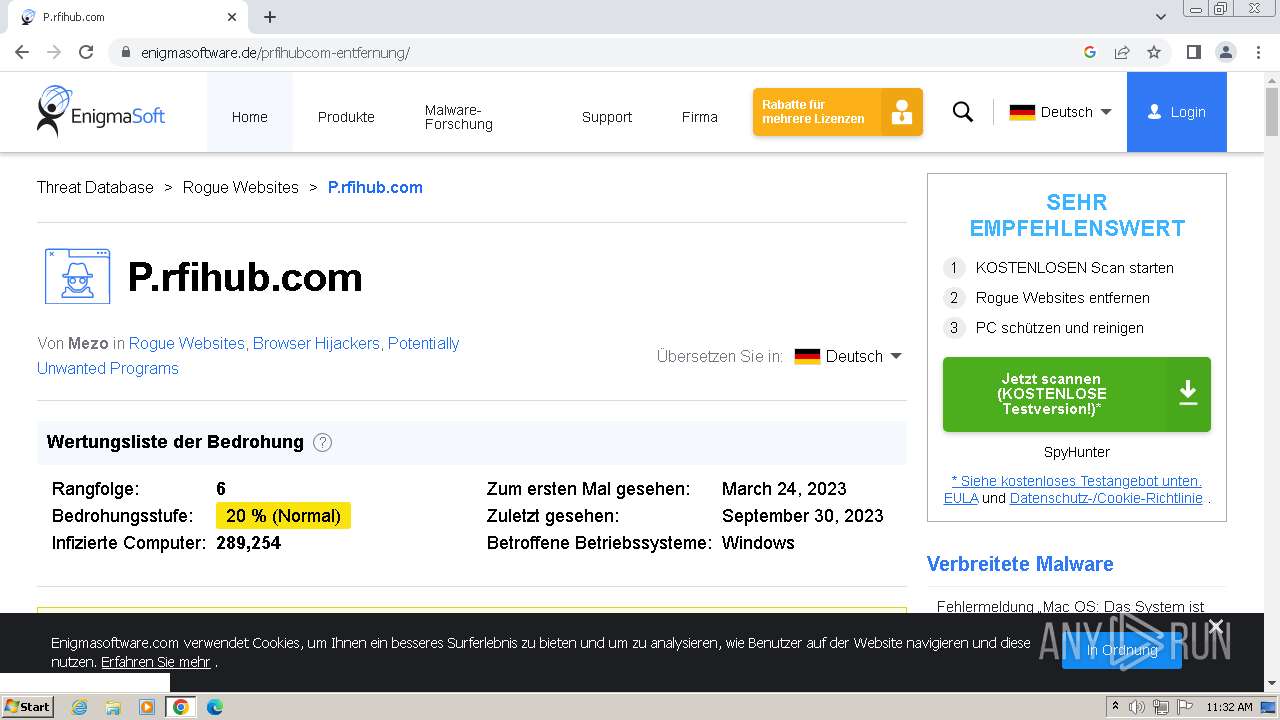Click the Login user icon button
This screenshot has width=1280, height=720.
(x=1177, y=112)
